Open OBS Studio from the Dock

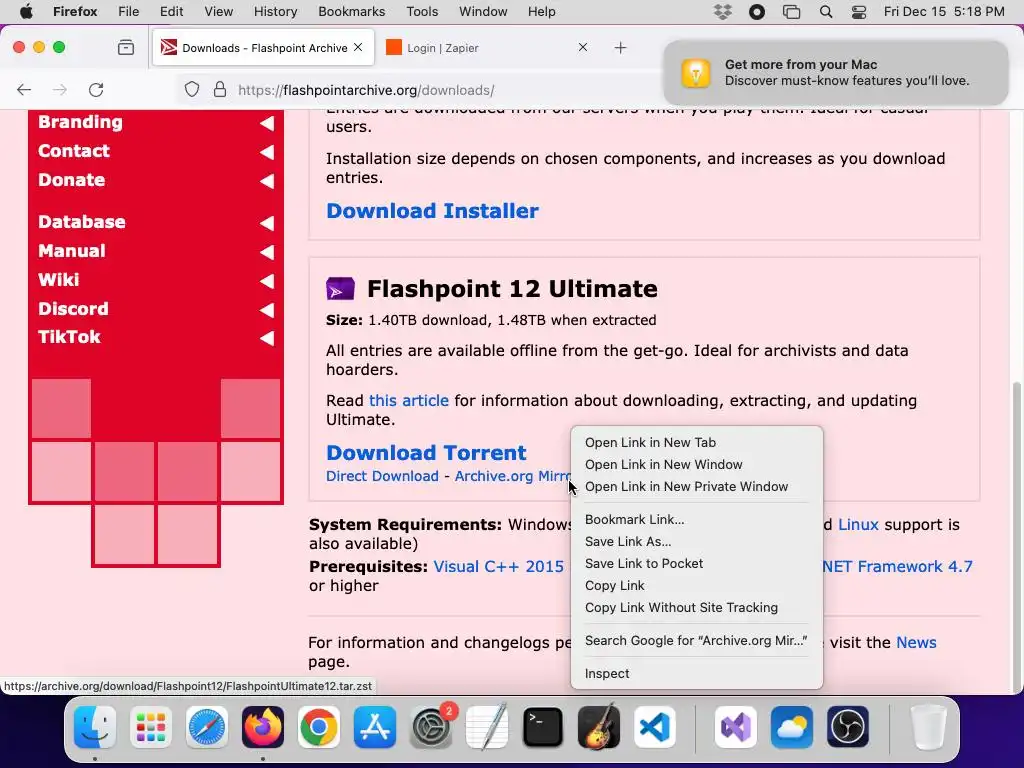[848, 726]
